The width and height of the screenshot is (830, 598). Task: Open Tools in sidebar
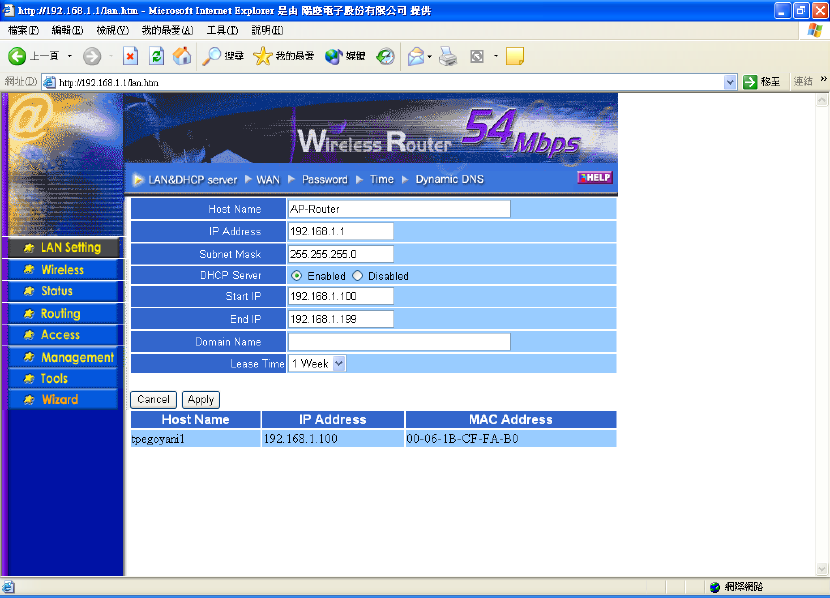(x=63, y=378)
